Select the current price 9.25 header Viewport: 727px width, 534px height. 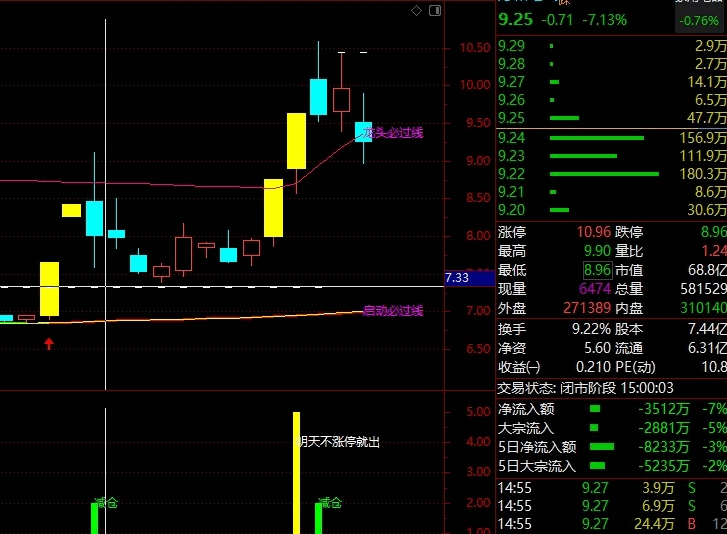pos(515,19)
